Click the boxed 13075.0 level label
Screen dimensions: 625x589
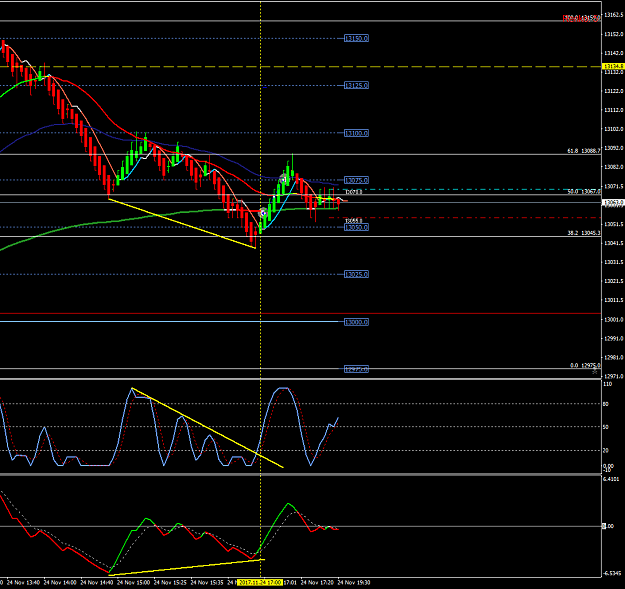[356, 180]
